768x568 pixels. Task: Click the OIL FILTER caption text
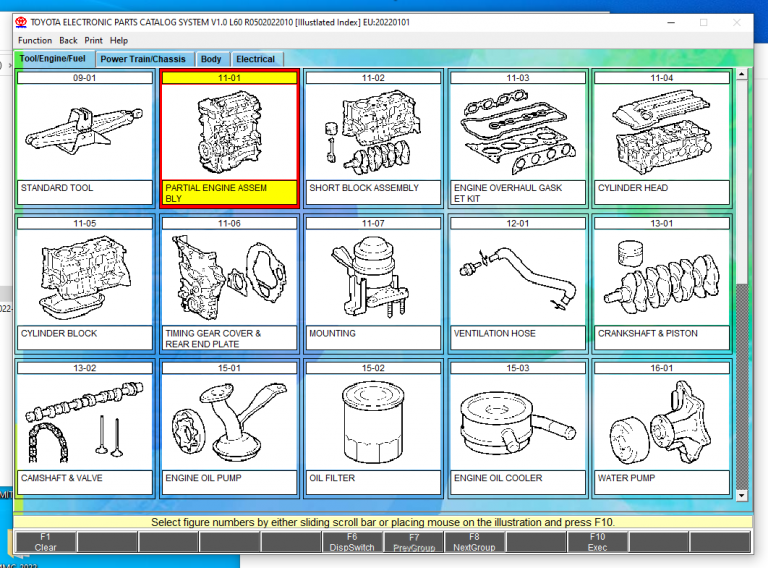pos(332,478)
